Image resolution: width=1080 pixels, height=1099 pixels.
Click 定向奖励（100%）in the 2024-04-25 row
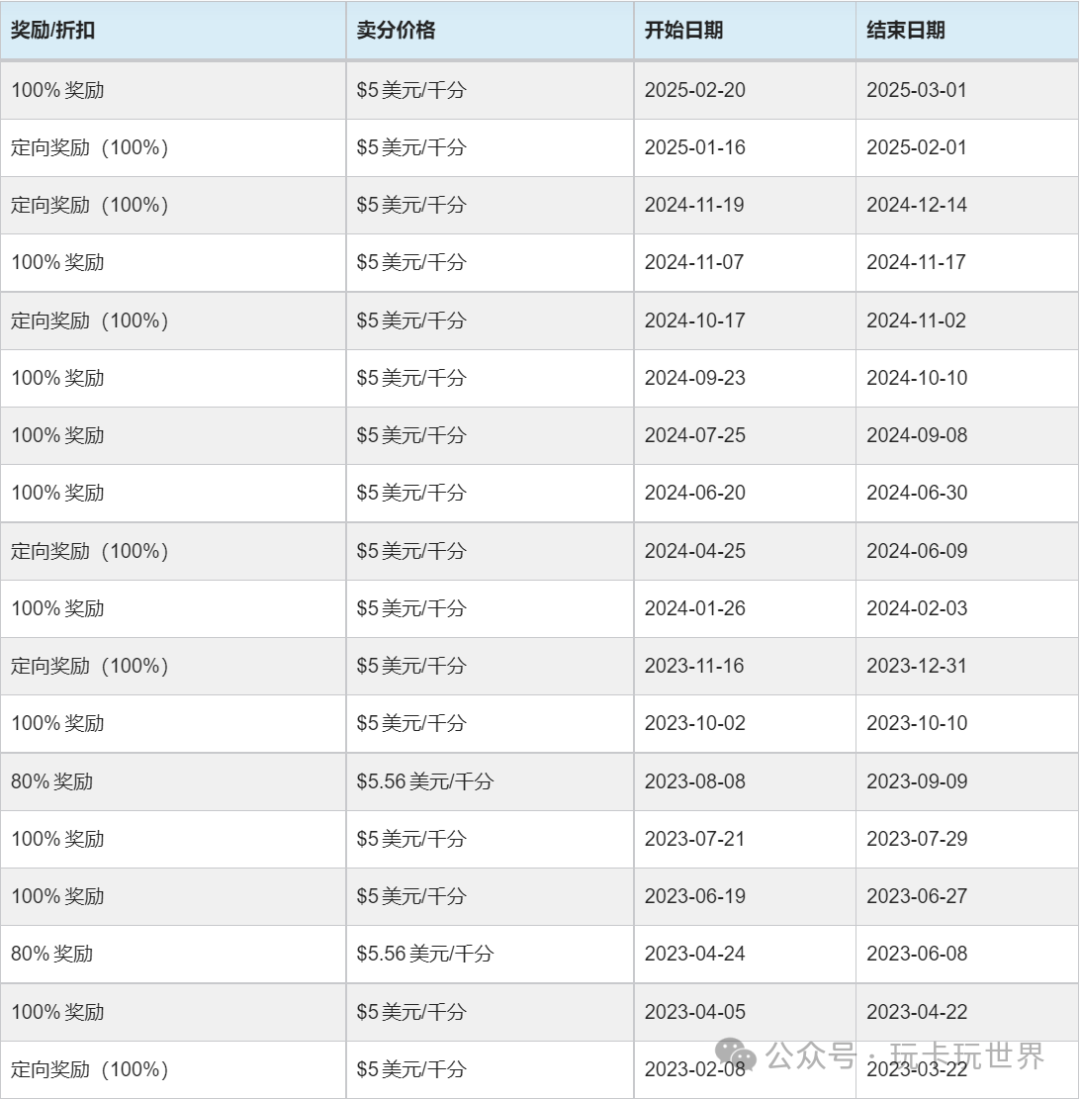point(90,552)
